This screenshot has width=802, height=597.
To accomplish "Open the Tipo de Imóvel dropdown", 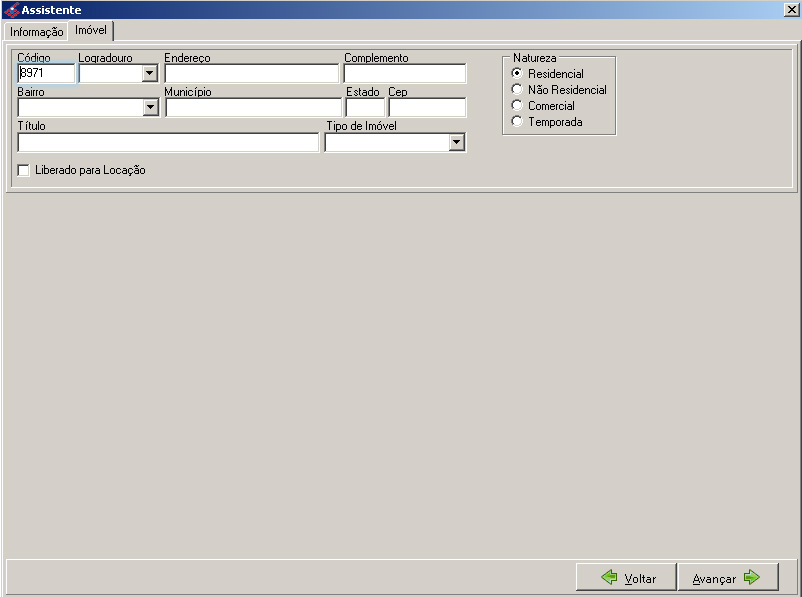I will [x=456, y=142].
